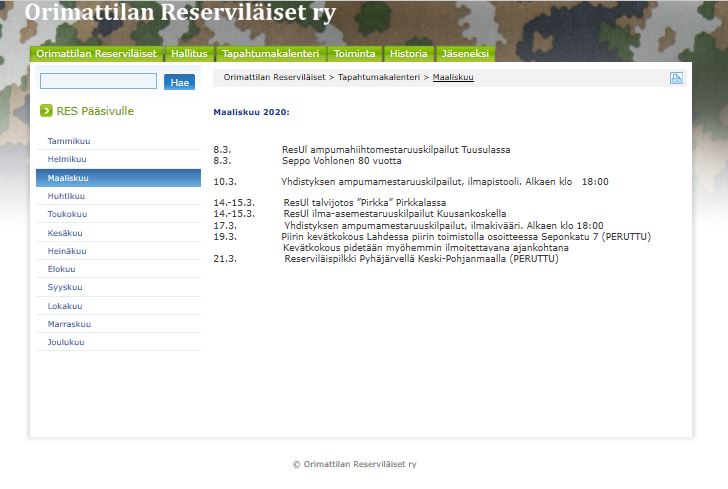
Task: Select the Jäseneksi navigation tab
Action: (463, 54)
